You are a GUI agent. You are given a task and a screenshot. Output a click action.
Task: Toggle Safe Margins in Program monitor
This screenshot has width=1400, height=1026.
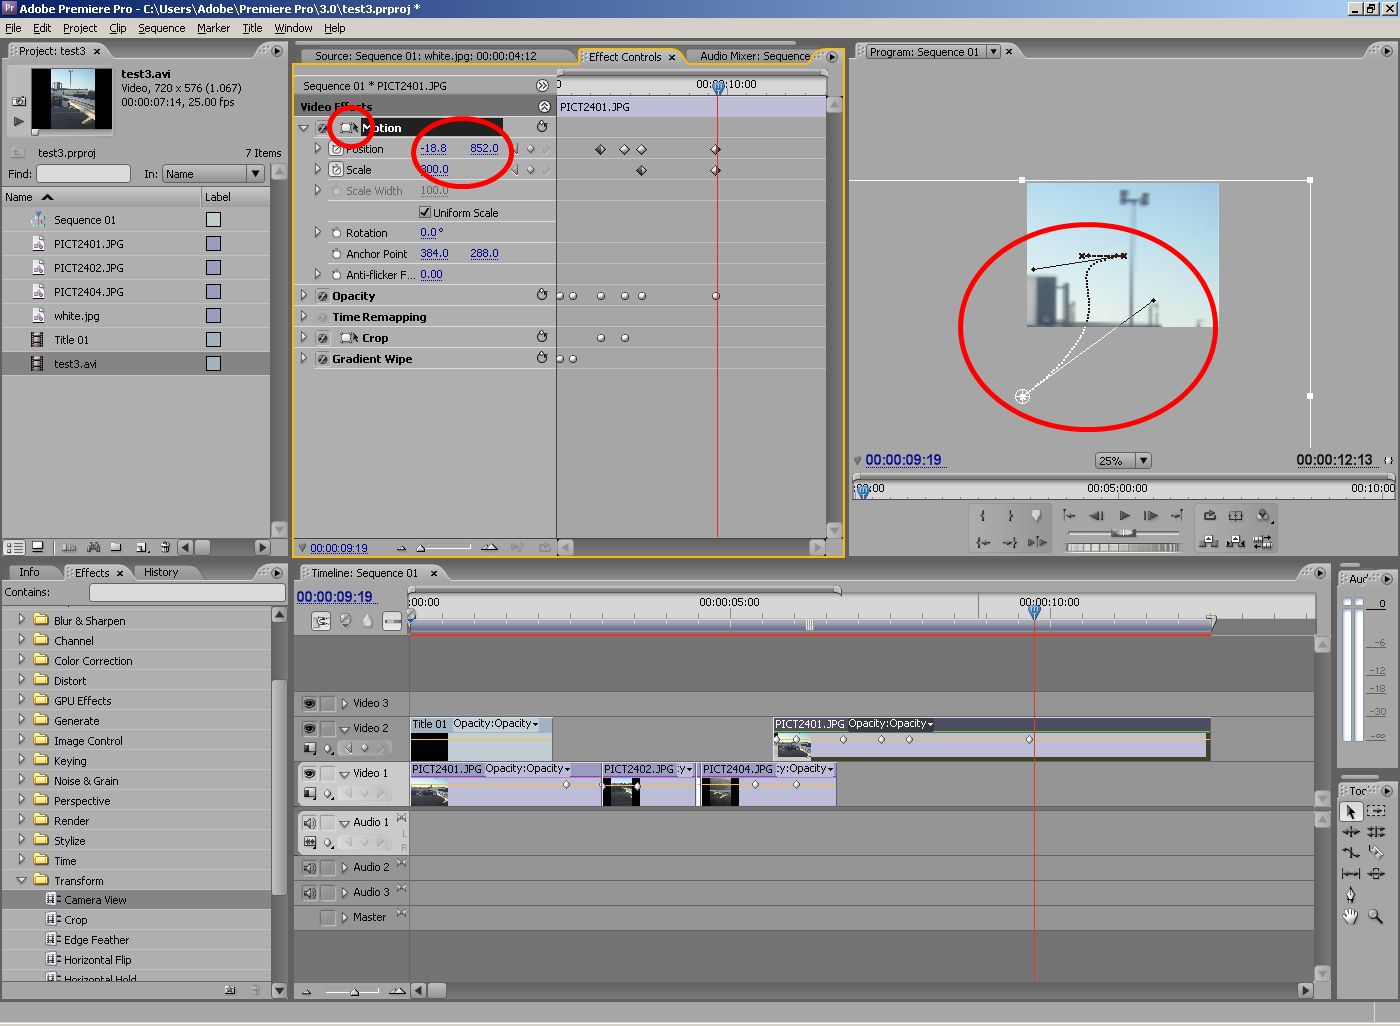coord(1235,516)
